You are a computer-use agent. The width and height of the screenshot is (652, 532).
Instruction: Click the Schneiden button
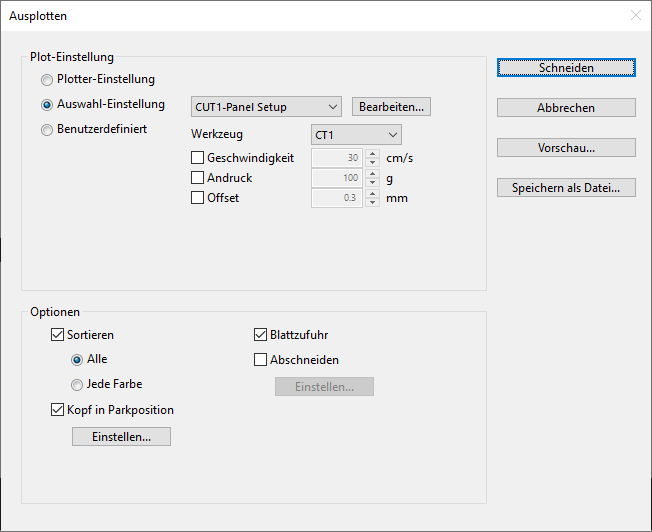(x=566, y=68)
